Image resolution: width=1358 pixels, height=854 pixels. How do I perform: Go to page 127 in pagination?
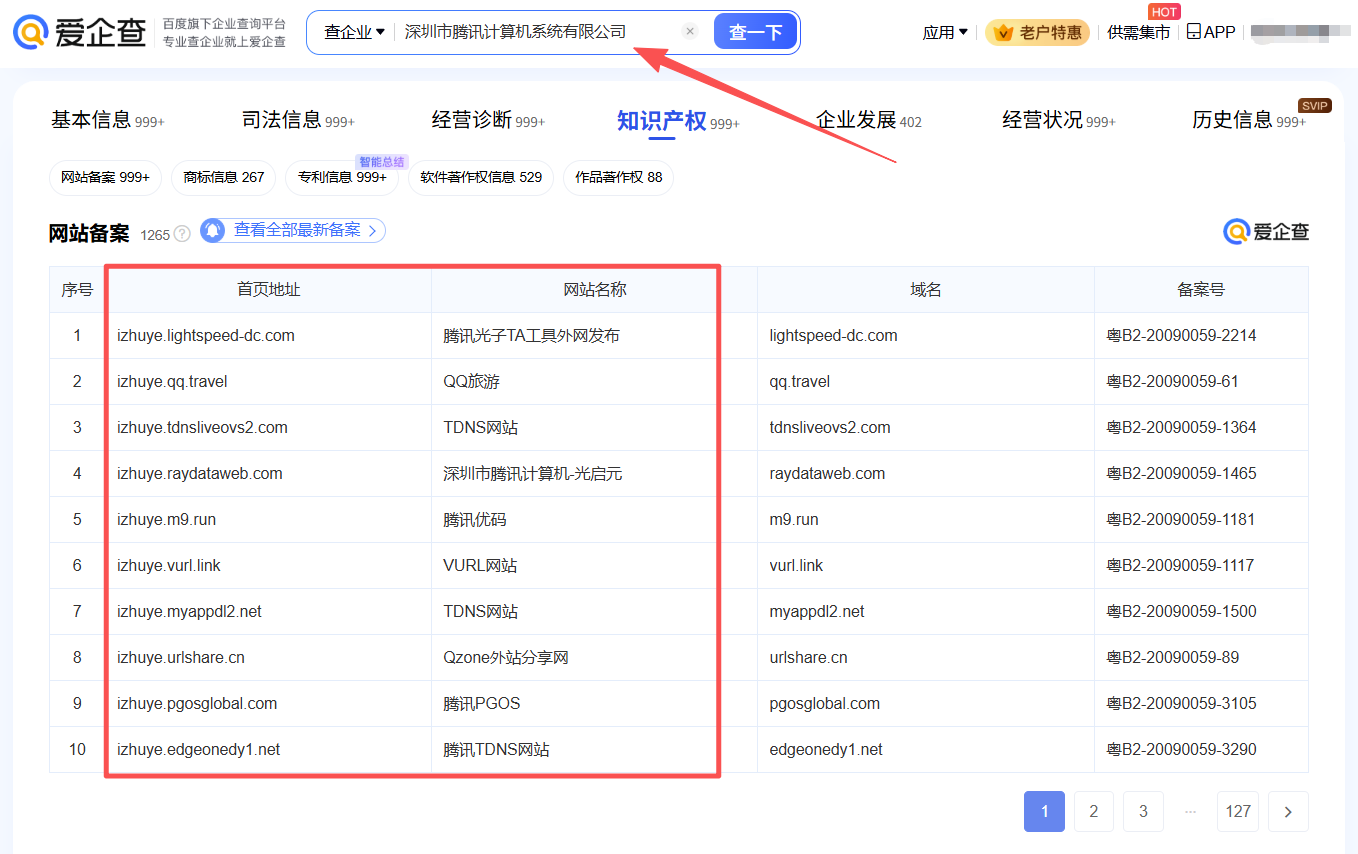[x=1238, y=811]
